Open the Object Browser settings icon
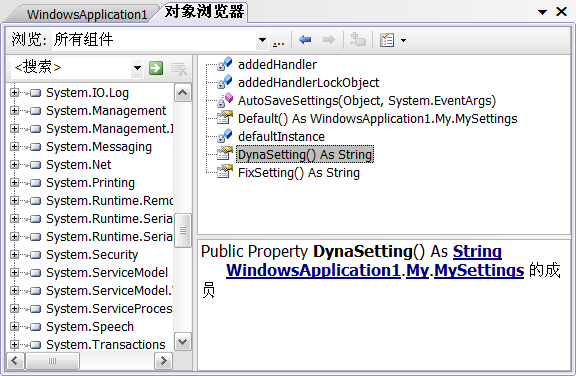 [x=387, y=40]
